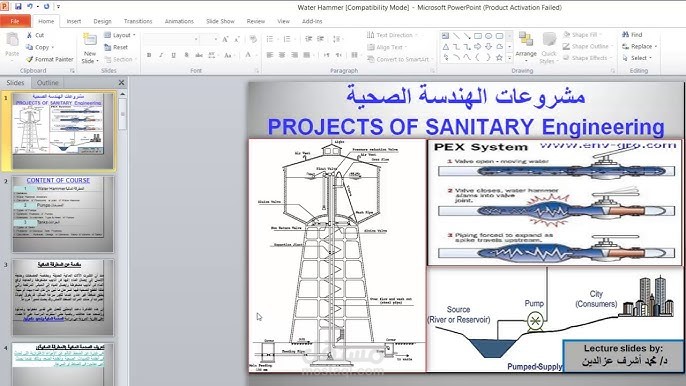This screenshot has height=386, width=686.
Task: Open Shape Outline color options
Action: (x=588, y=46)
